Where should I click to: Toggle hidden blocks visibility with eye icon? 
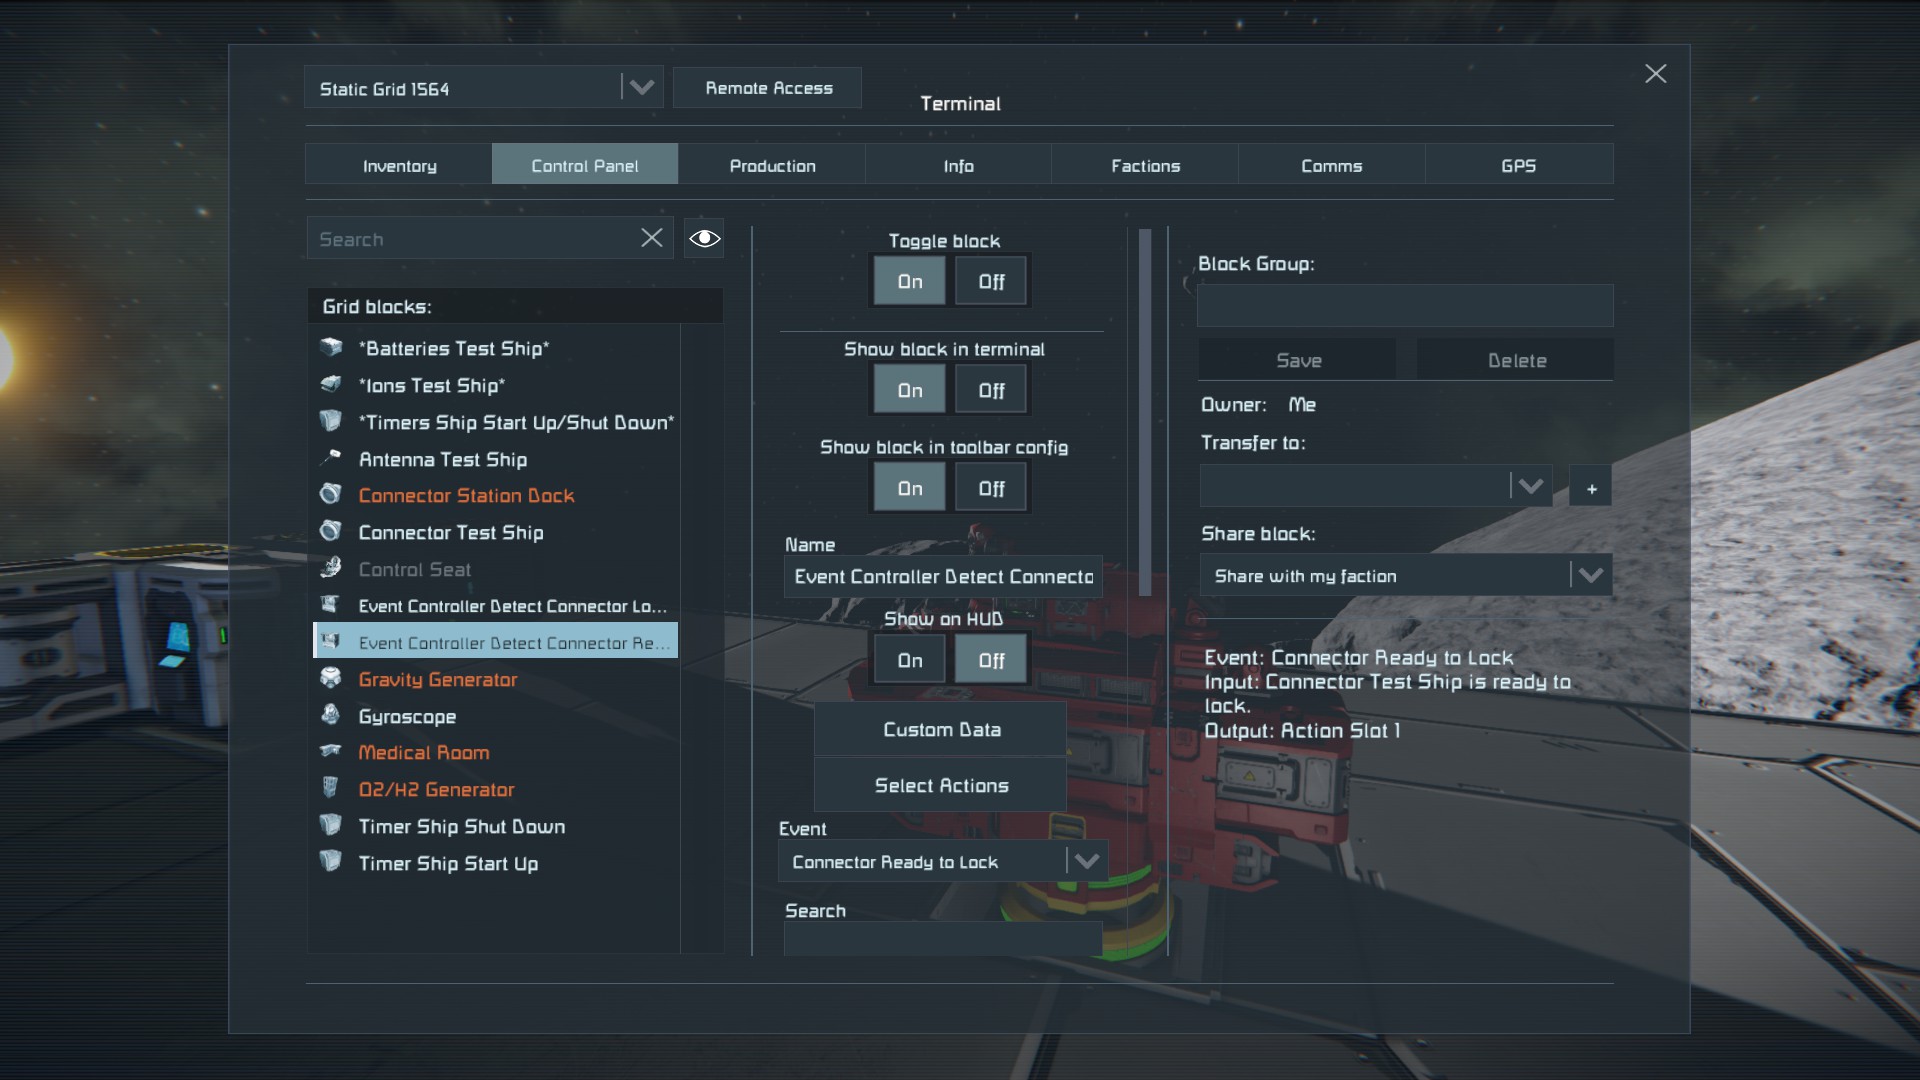tap(704, 238)
